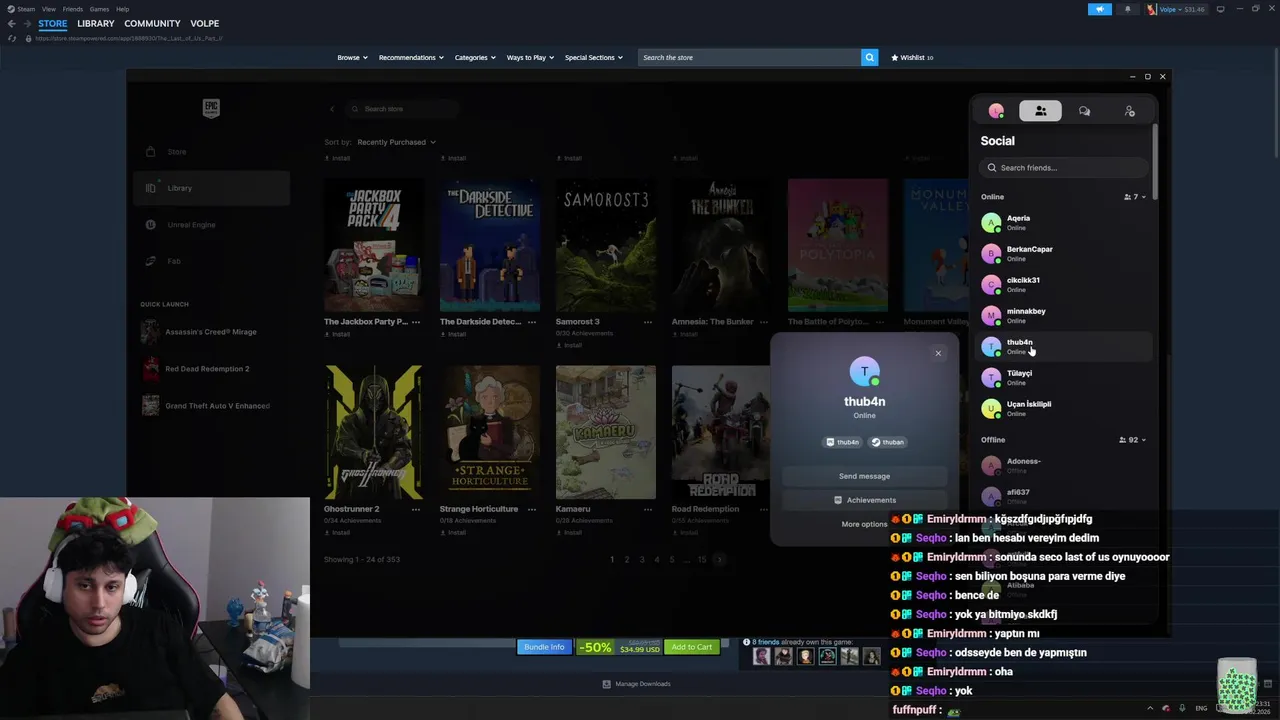Open more options for Samorost 3
This screenshot has height=720, width=1280.
coord(648,322)
